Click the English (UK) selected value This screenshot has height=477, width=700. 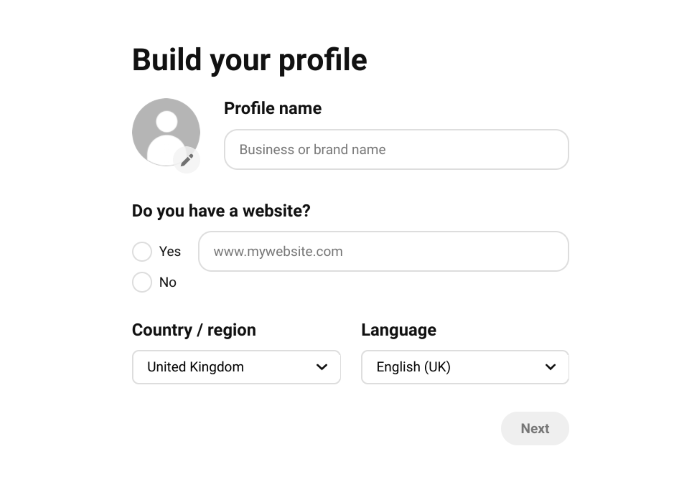[414, 367]
